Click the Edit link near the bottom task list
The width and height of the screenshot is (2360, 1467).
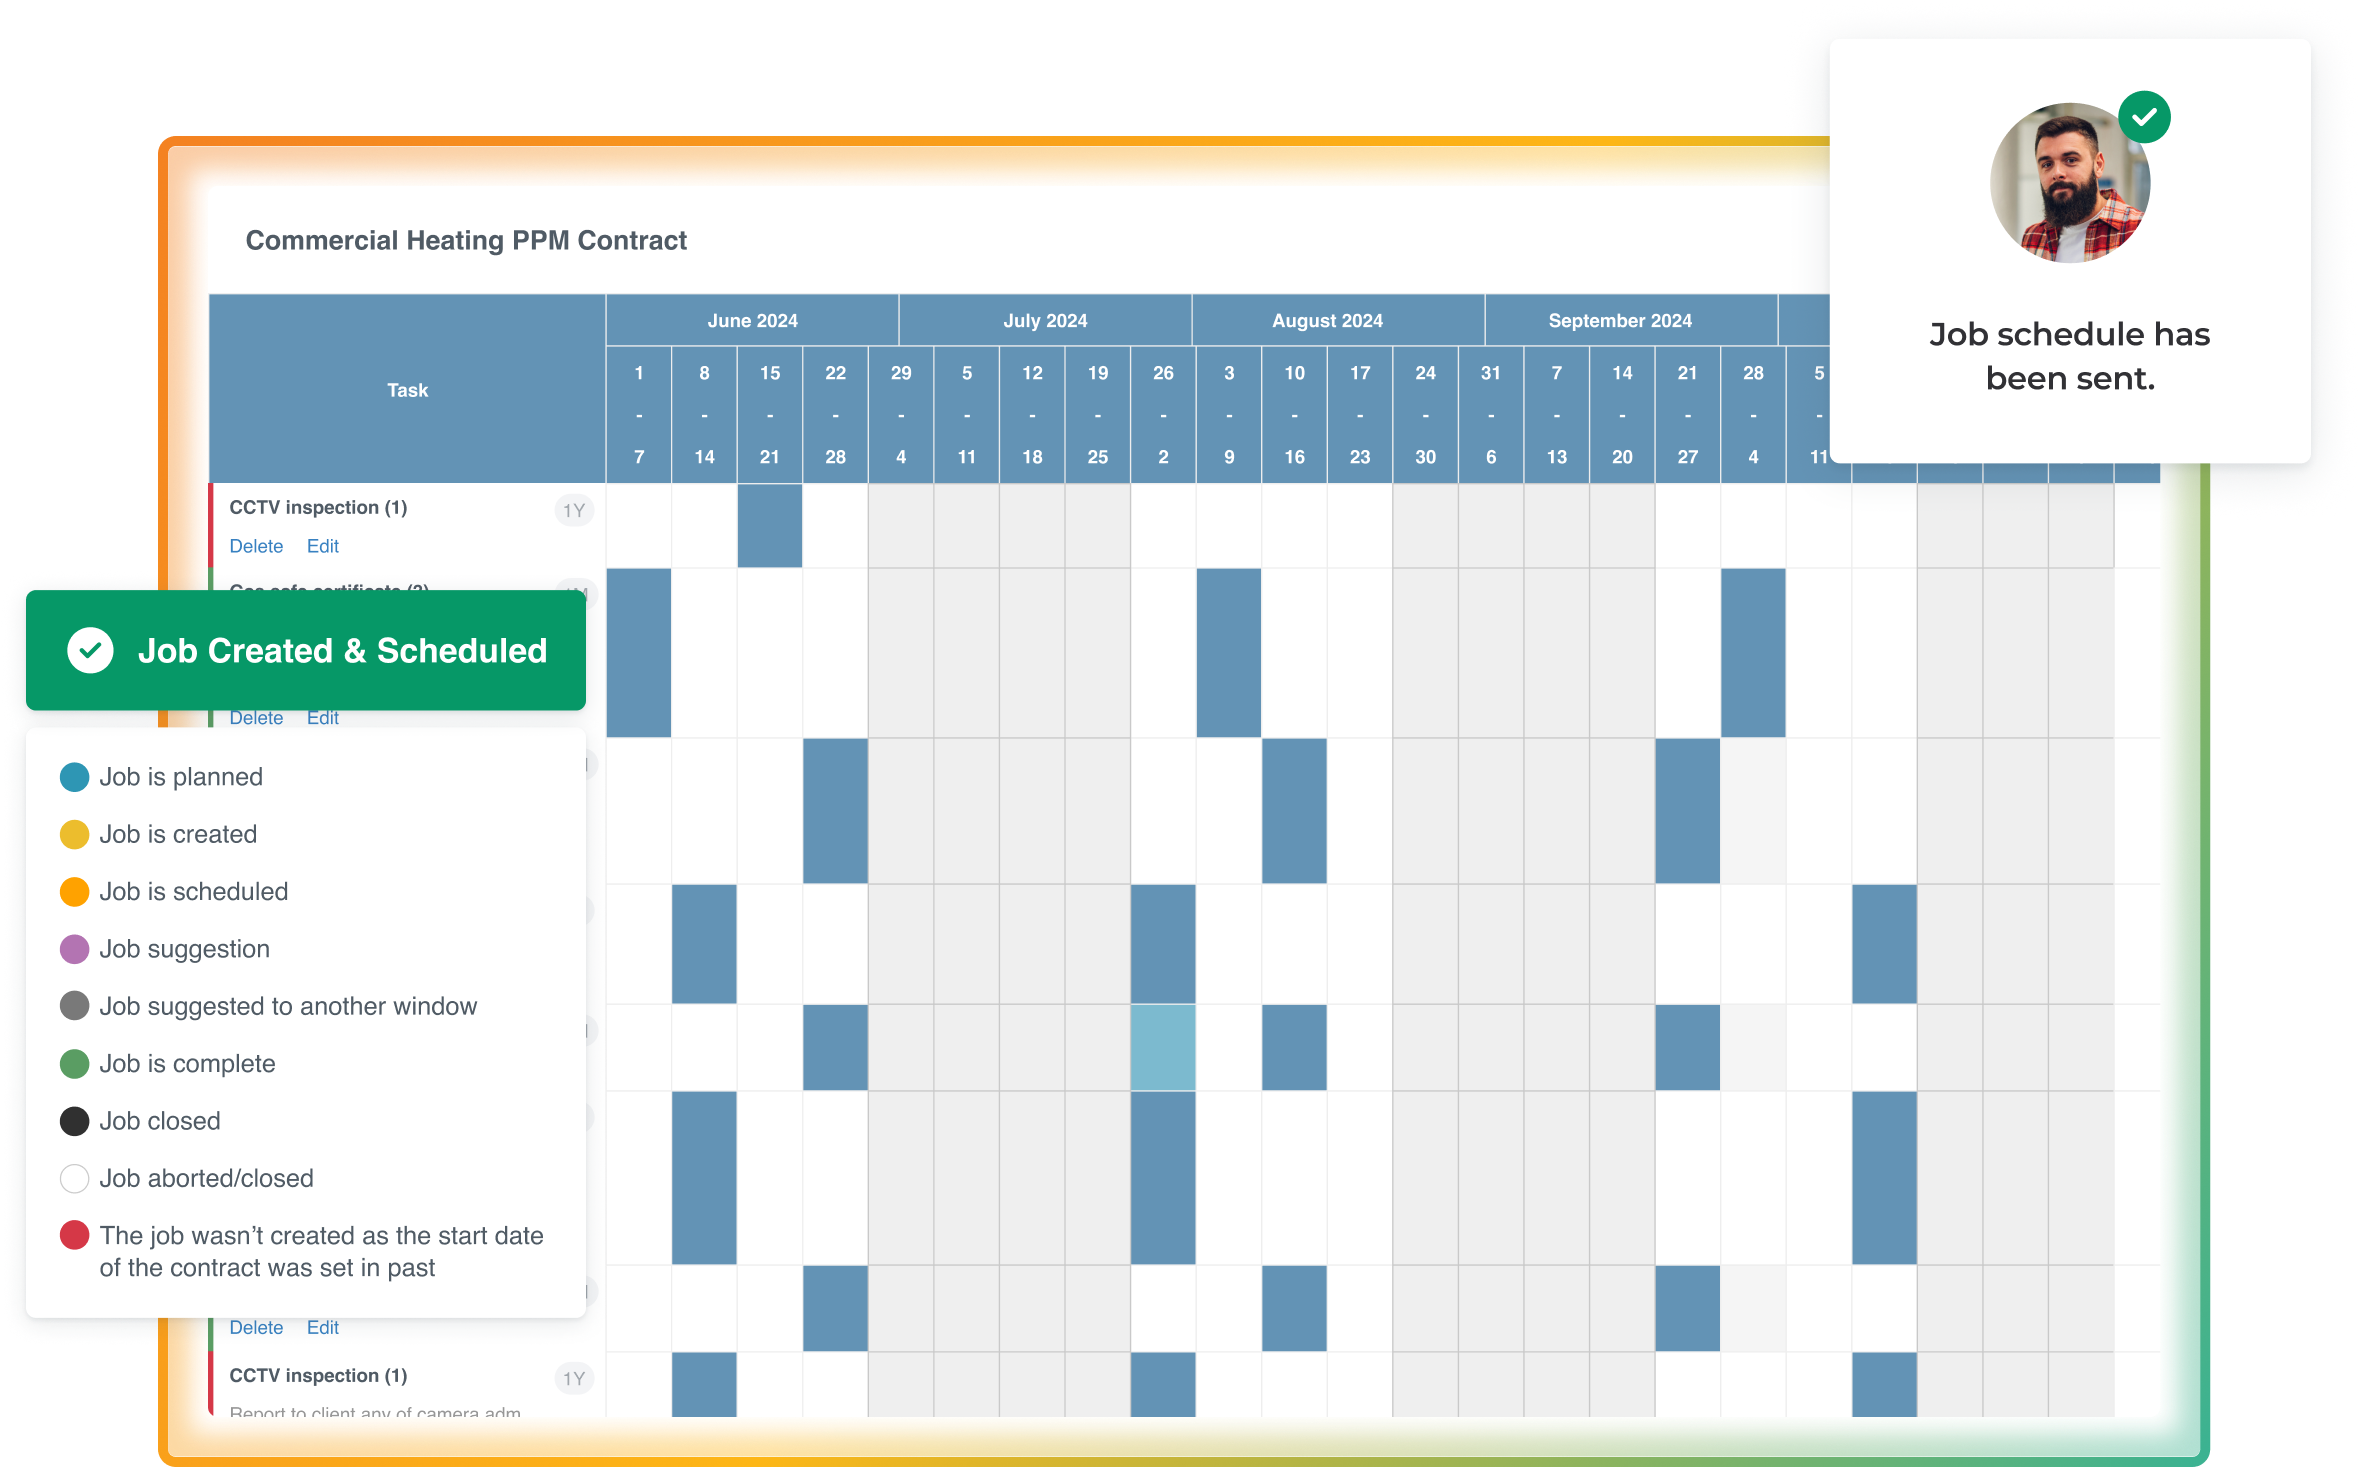(x=322, y=1327)
